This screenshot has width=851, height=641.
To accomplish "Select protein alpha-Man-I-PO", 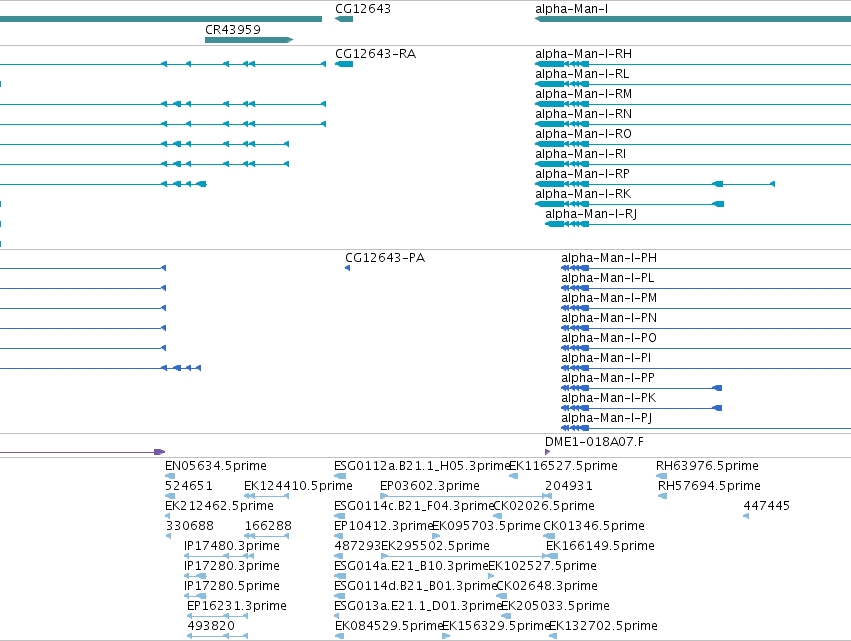I will pos(609,338).
